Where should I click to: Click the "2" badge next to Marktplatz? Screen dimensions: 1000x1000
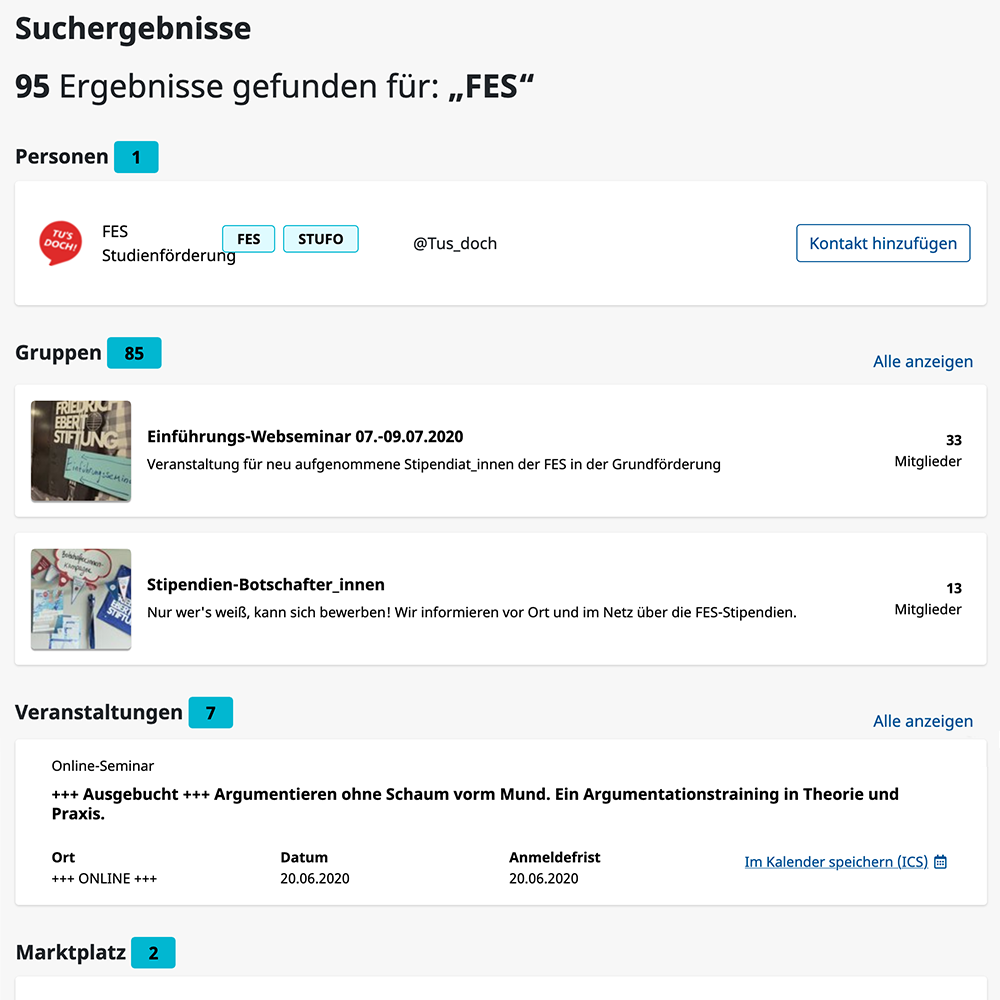[x=153, y=953]
